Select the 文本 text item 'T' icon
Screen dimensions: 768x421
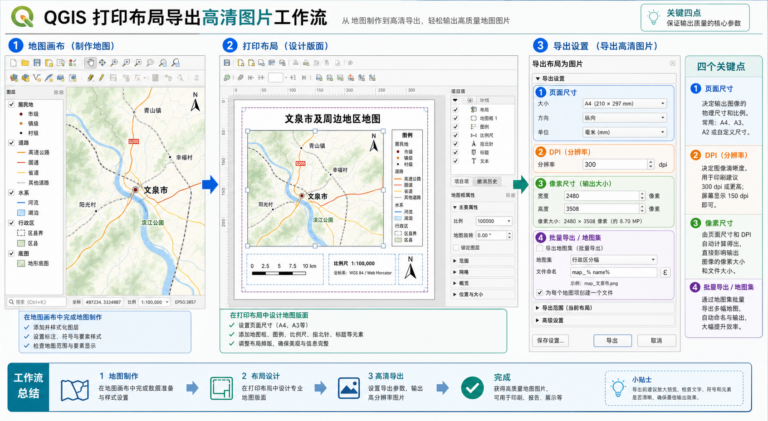click(x=474, y=161)
